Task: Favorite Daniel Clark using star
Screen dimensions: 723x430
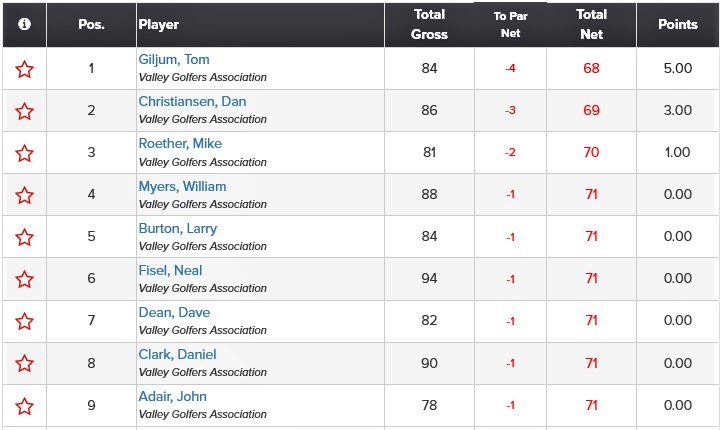Action: [x=24, y=364]
